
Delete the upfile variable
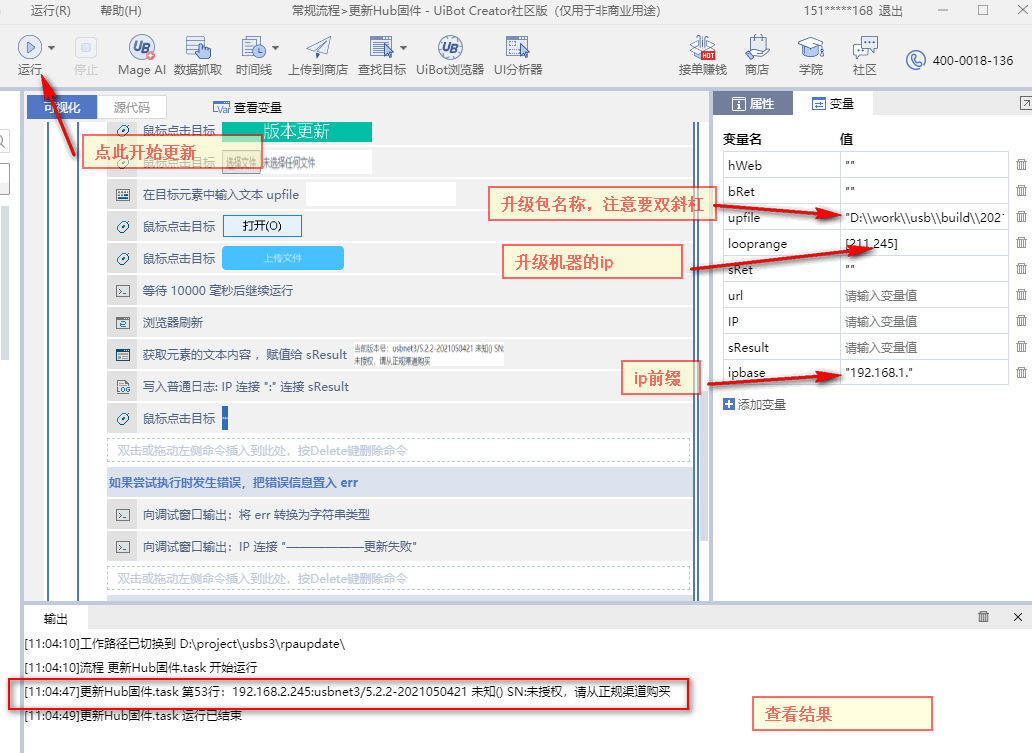1021,217
